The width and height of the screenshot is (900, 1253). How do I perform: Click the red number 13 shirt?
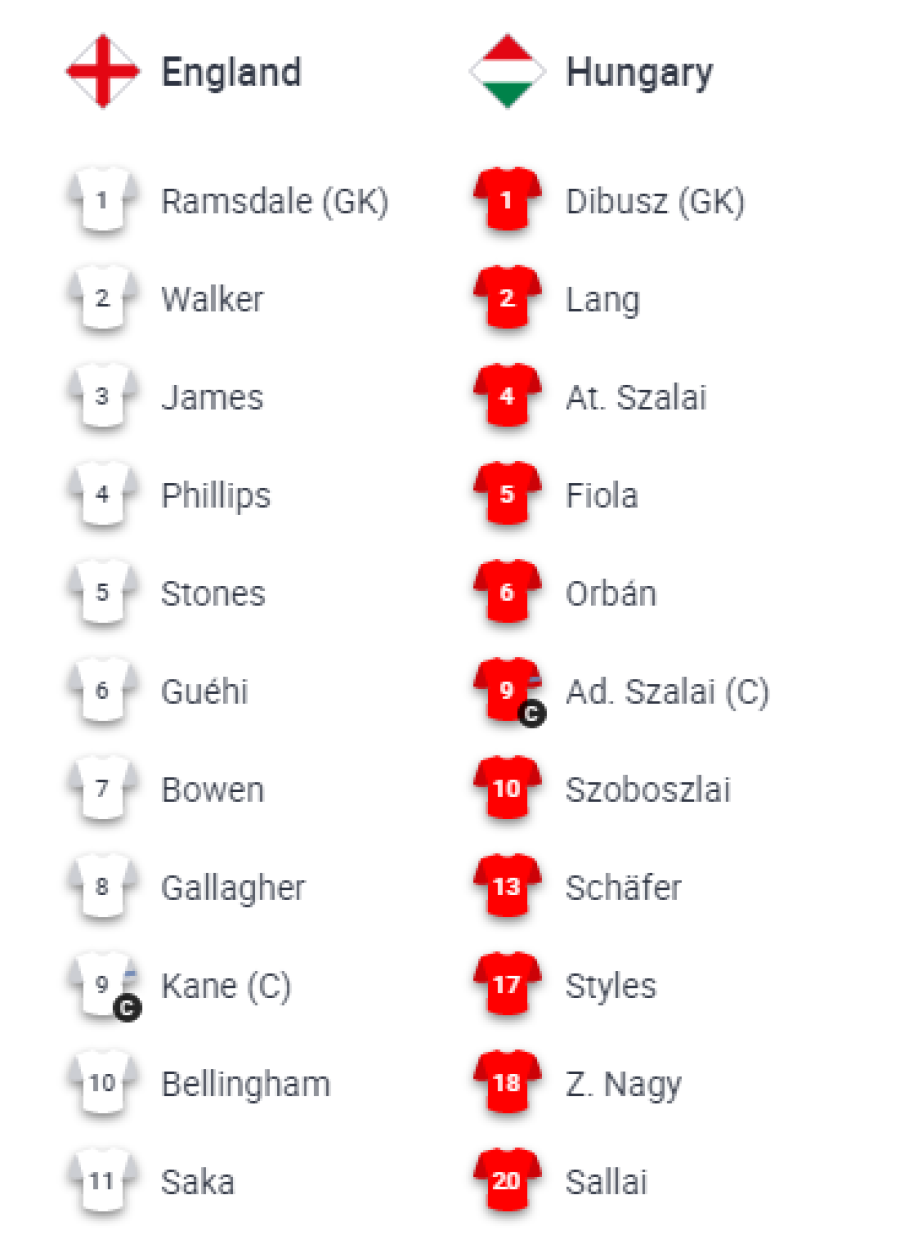507,887
